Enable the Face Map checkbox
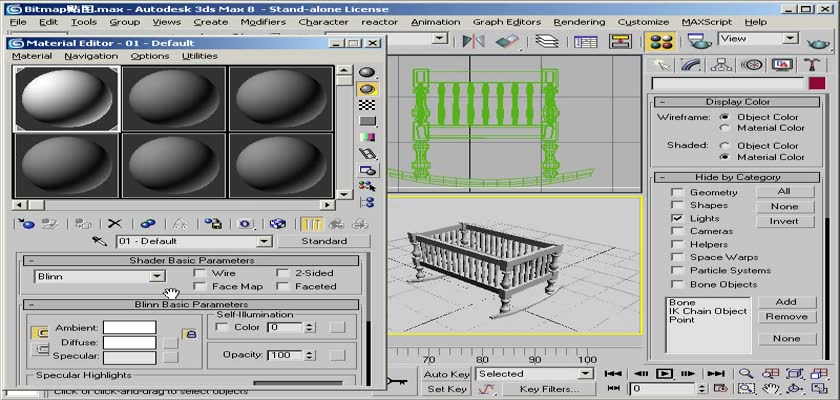The image size is (840, 400). pos(200,286)
